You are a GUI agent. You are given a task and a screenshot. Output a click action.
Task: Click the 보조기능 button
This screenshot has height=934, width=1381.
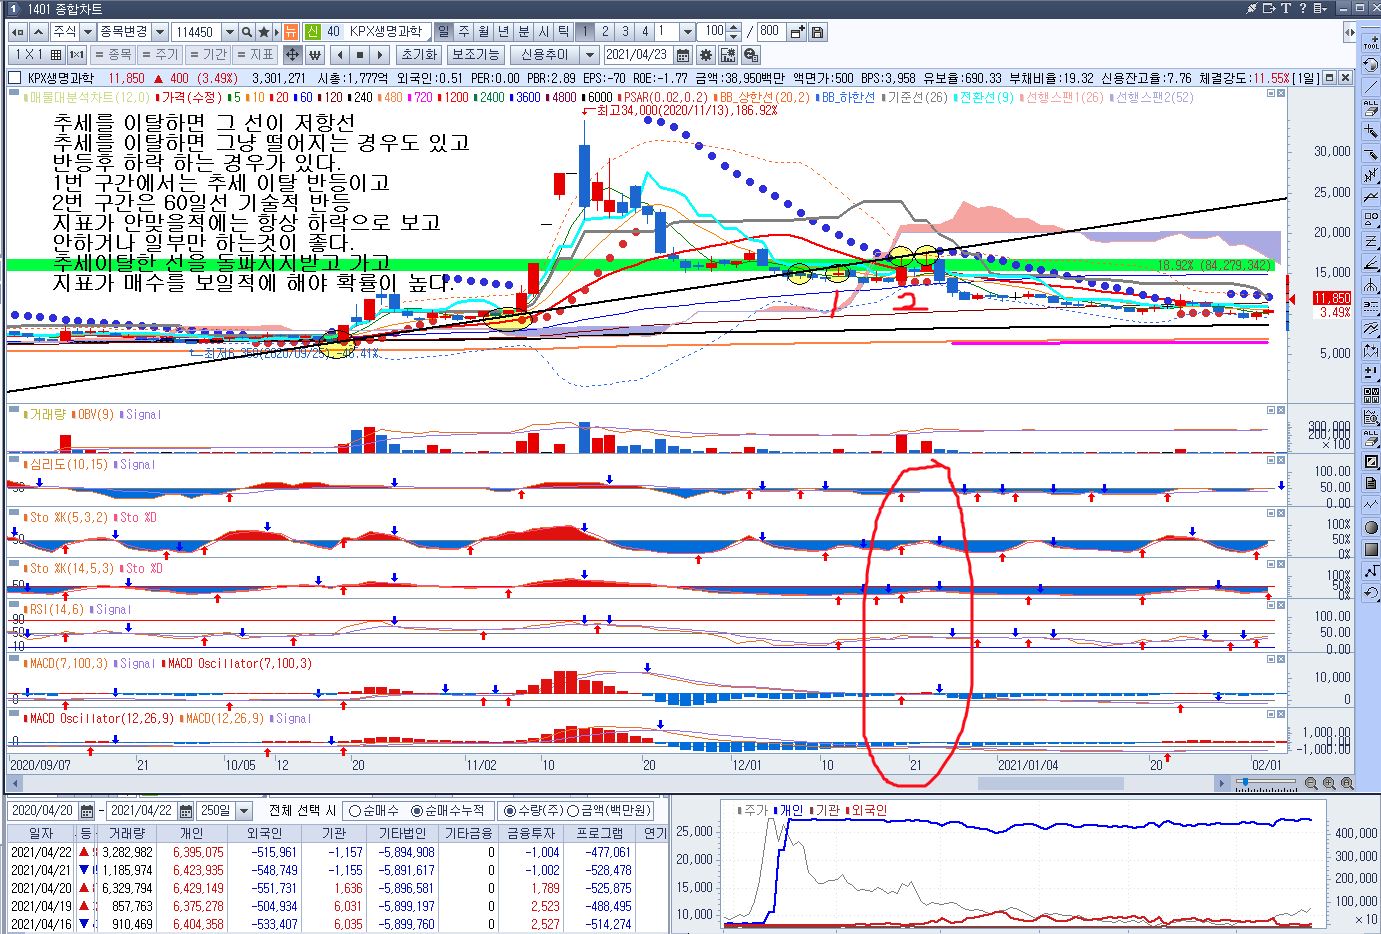475,55
